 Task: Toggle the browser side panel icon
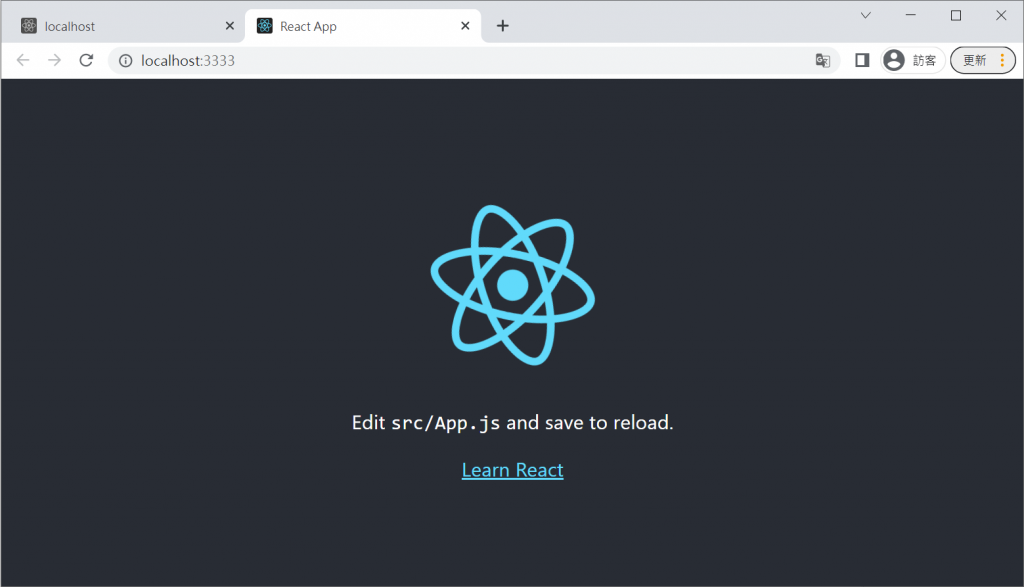pyautogui.click(x=862, y=60)
